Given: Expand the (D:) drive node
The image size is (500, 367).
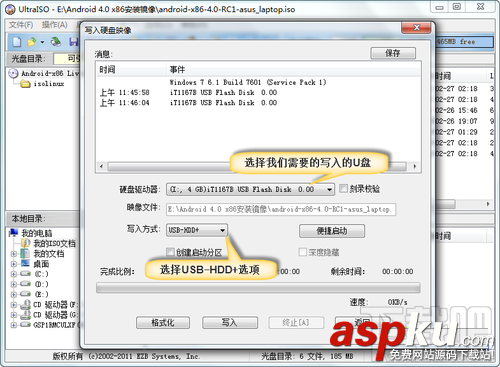Looking at the screenshot, I should 14,284.
